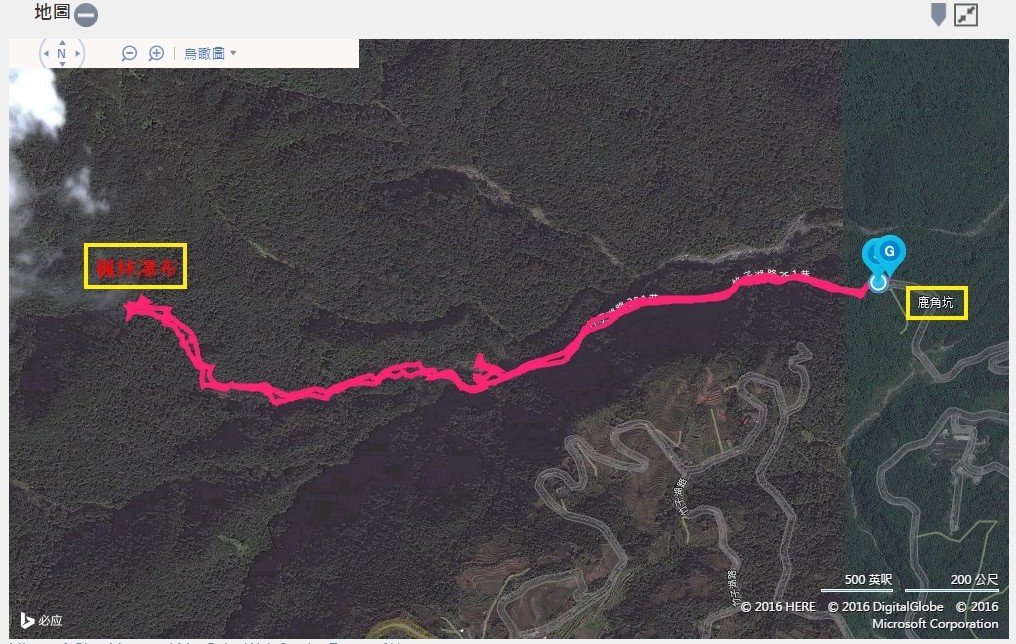Pan map west with compass left arrow
The width and height of the screenshot is (1016, 644).
(x=46, y=54)
